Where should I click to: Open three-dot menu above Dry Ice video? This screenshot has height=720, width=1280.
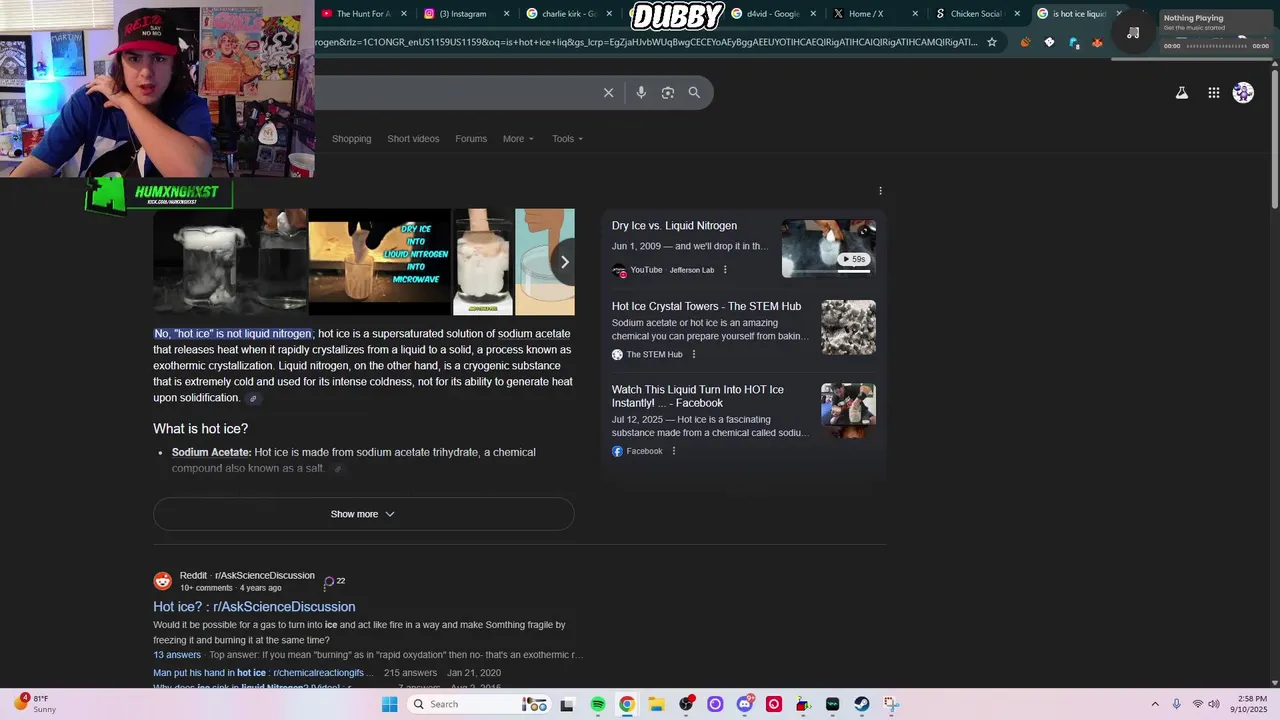point(880,191)
